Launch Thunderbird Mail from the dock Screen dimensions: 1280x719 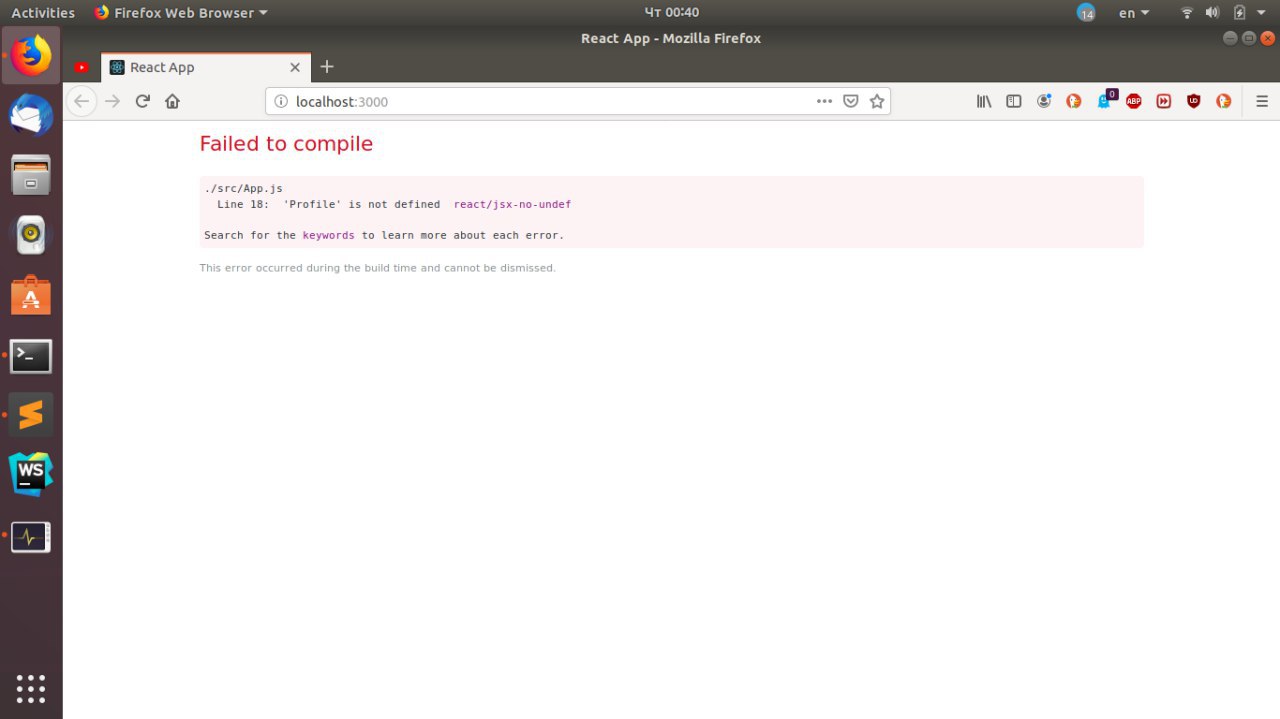[x=31, y=115]
